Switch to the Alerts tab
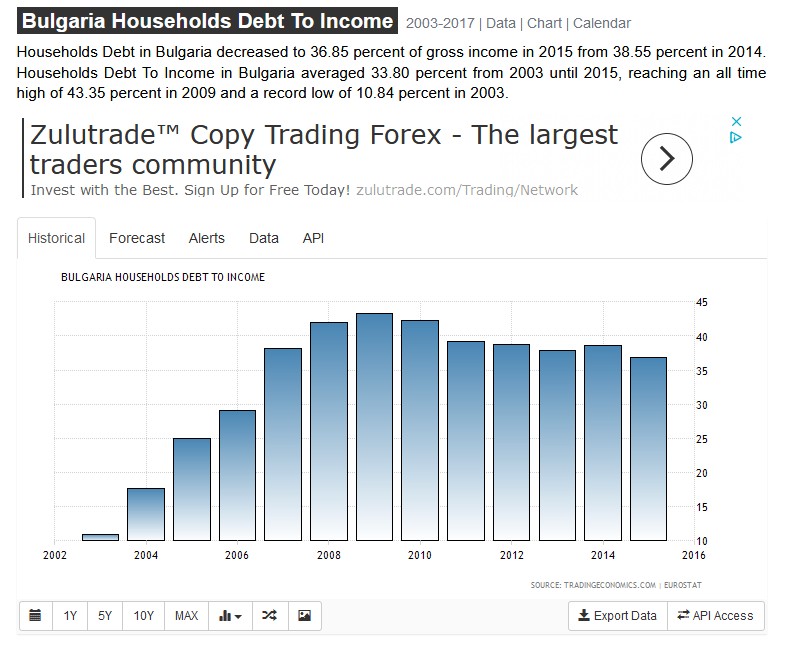786x652 pixels. click(x=206, y=238)
